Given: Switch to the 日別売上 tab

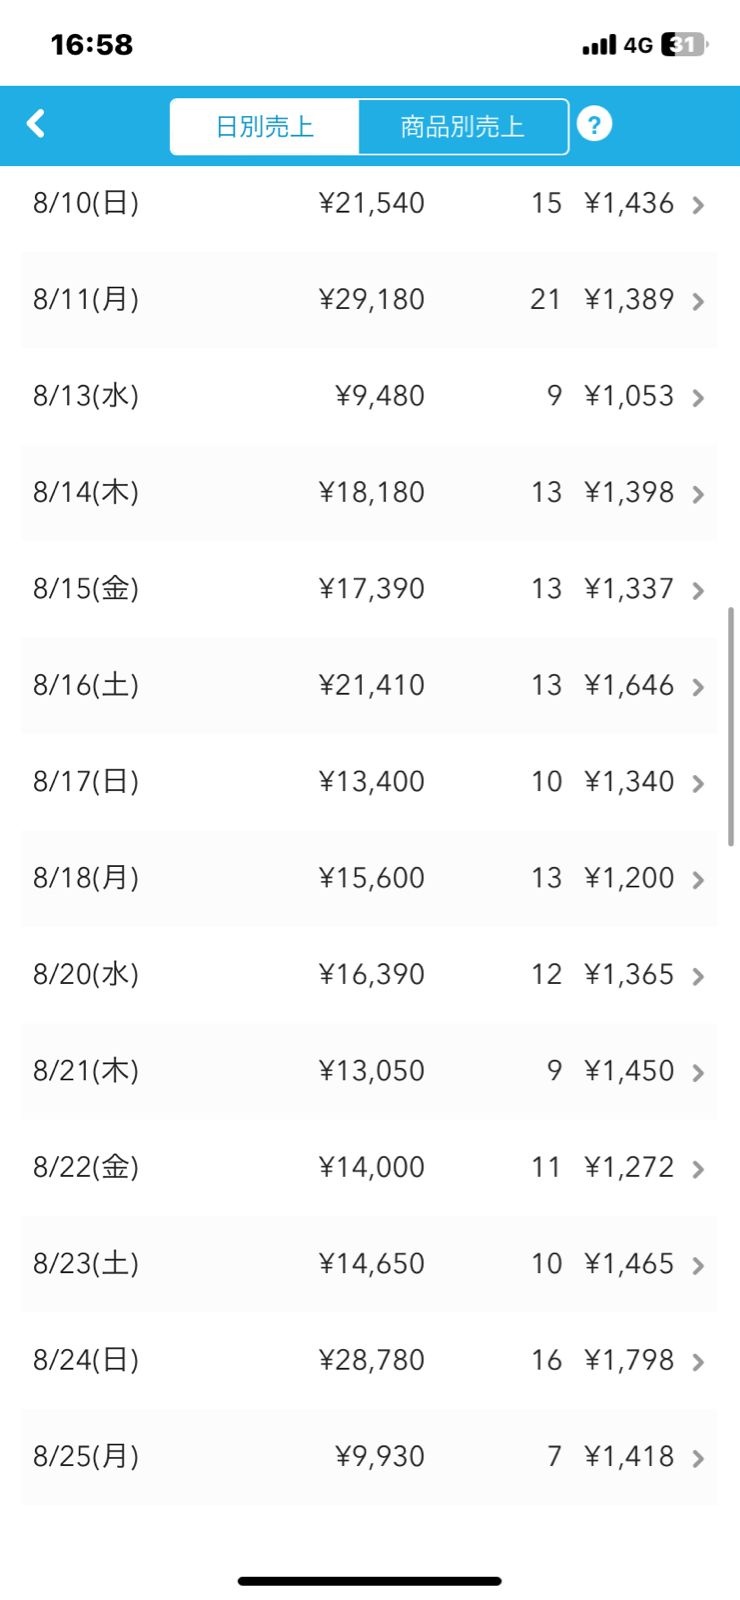Looking at the screenshot, I should pyautogui.click(x=265, y=127).
